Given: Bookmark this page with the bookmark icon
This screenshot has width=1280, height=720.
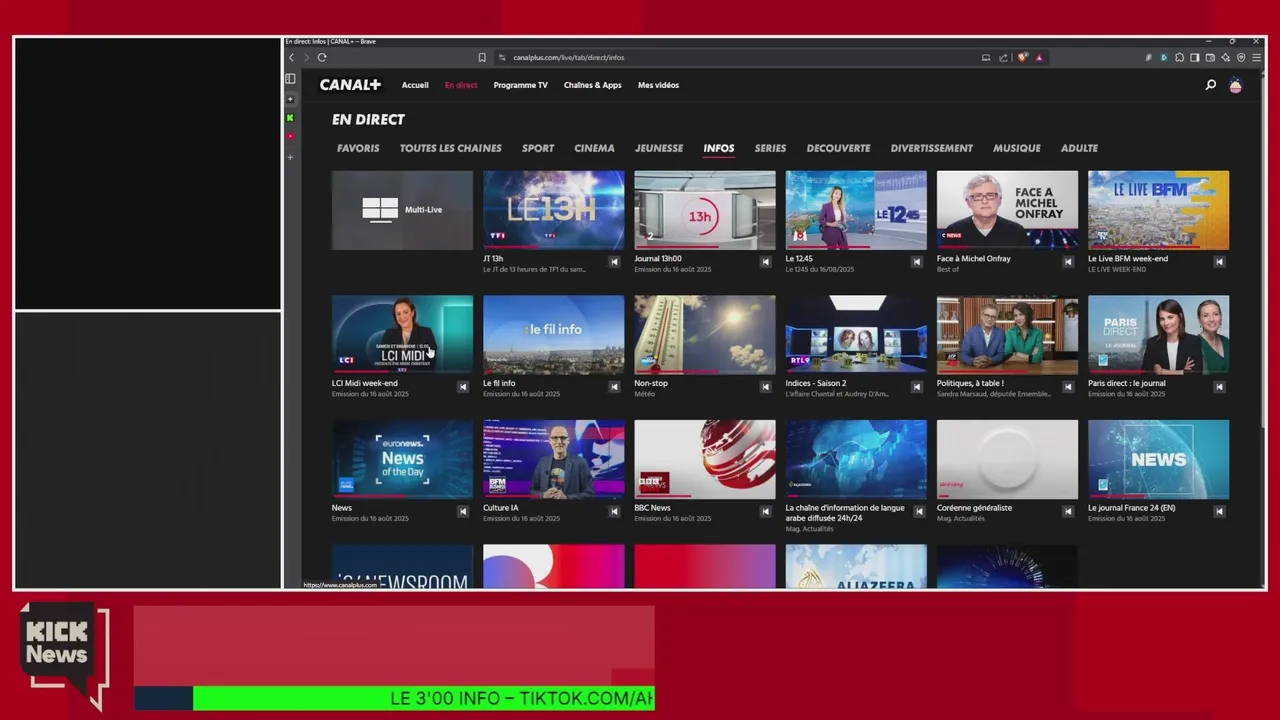Looking at the screenshot, I should click(x=482, y=57).
